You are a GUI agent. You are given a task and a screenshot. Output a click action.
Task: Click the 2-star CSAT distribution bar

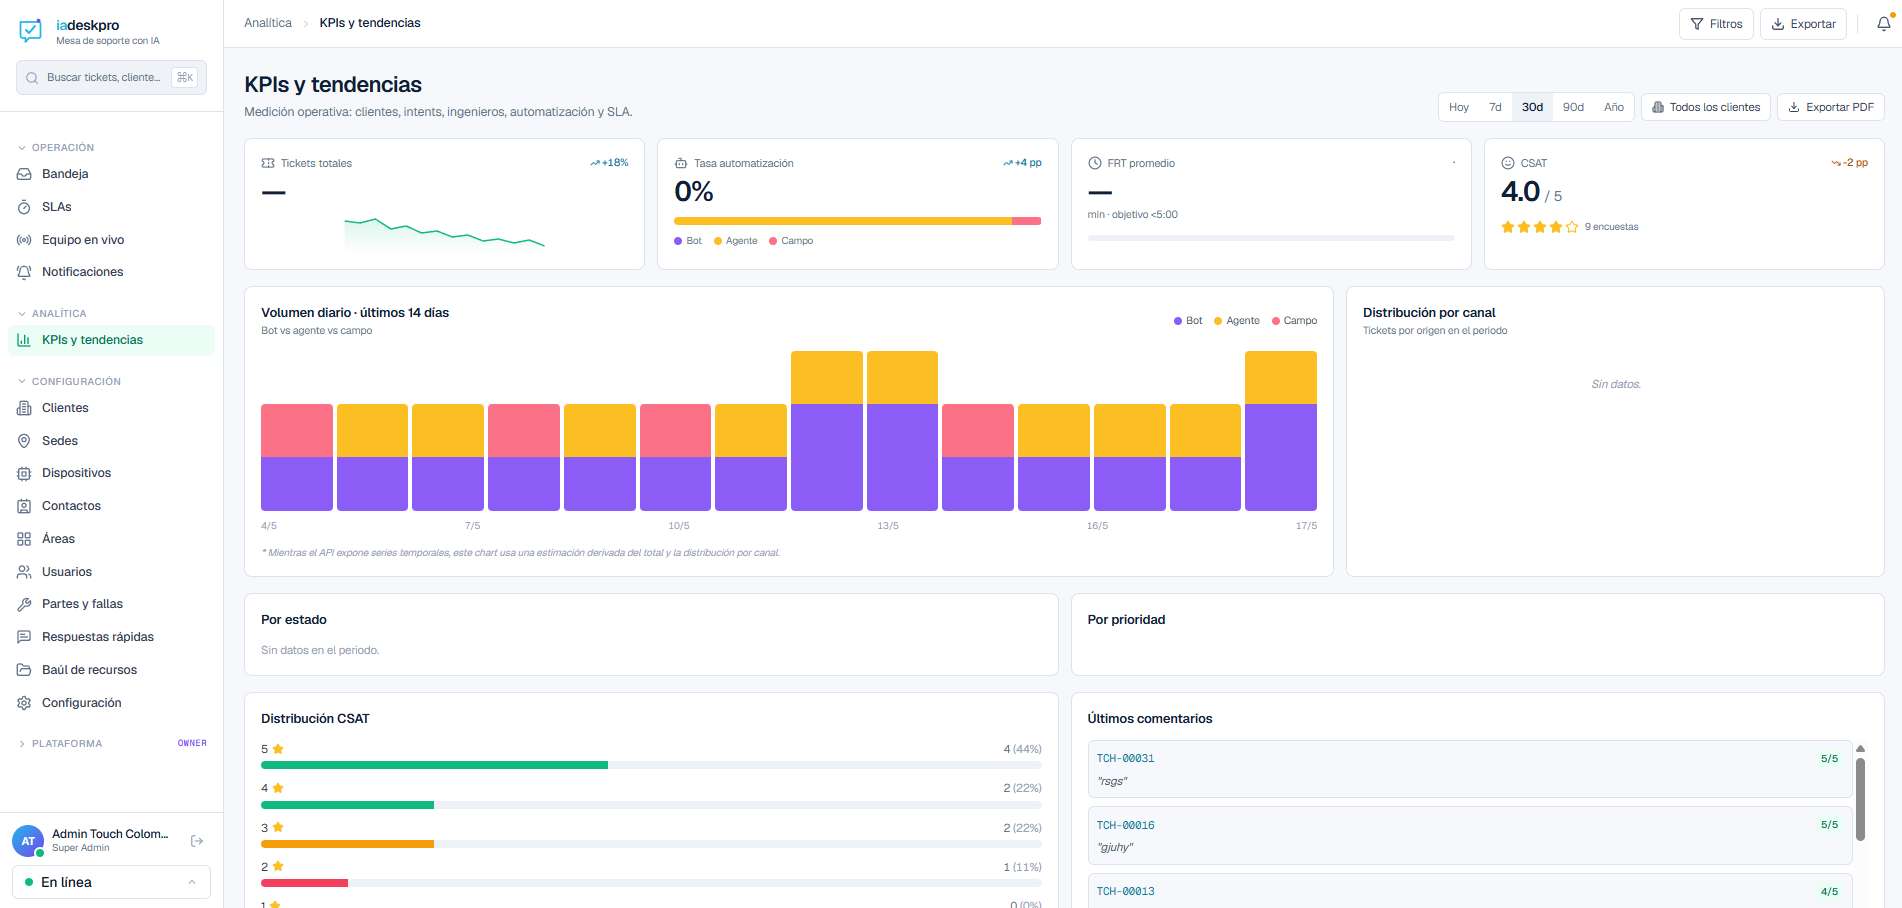pos(651,883)
